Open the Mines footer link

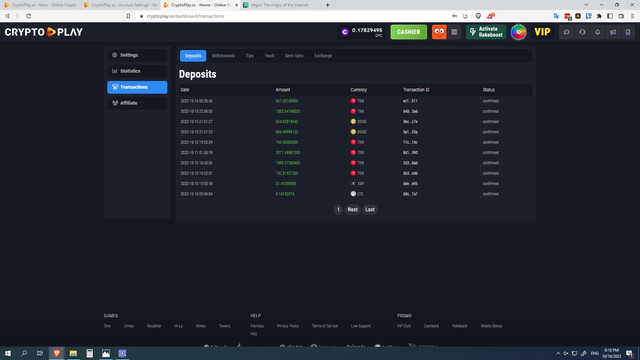pyautogui.click(x=200, y=326)
